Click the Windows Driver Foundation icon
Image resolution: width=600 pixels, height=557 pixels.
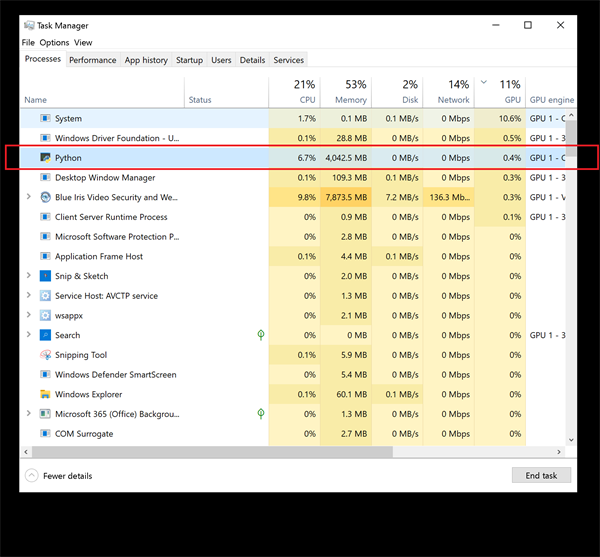tap(45, 138)
